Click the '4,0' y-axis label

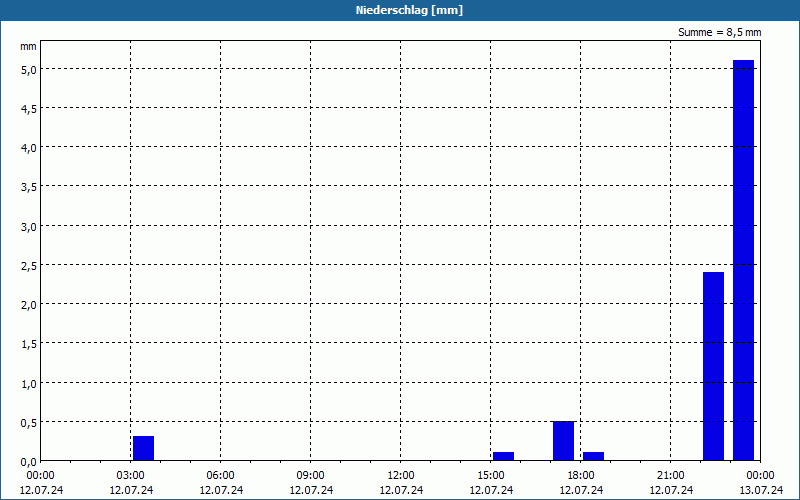(x=28, y=148)
